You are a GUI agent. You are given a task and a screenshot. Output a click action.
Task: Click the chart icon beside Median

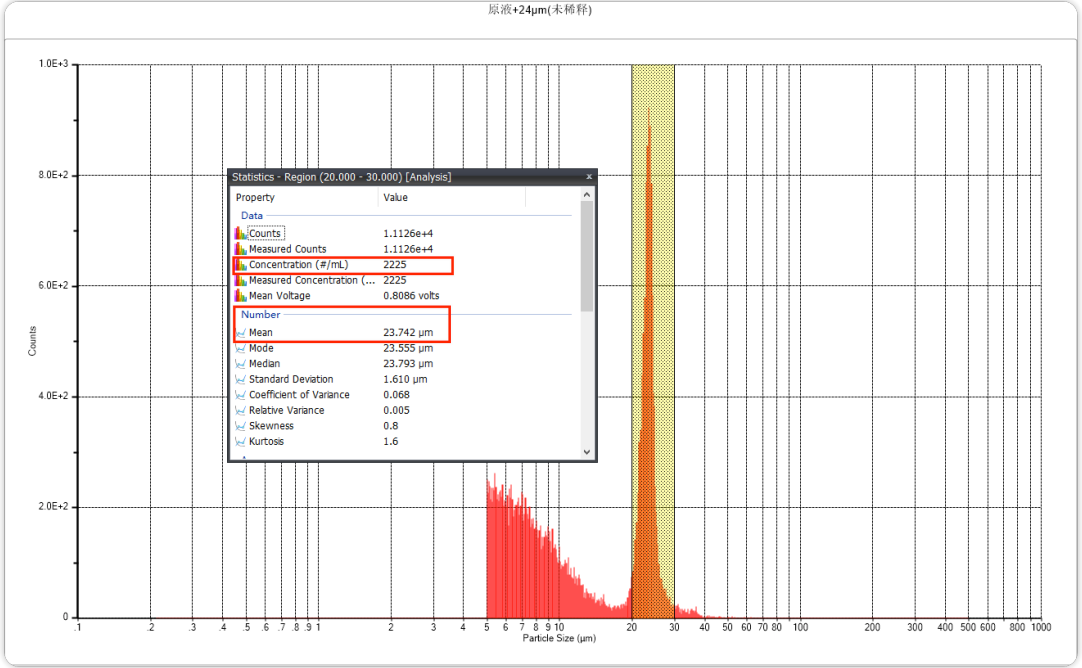(240, 364)
